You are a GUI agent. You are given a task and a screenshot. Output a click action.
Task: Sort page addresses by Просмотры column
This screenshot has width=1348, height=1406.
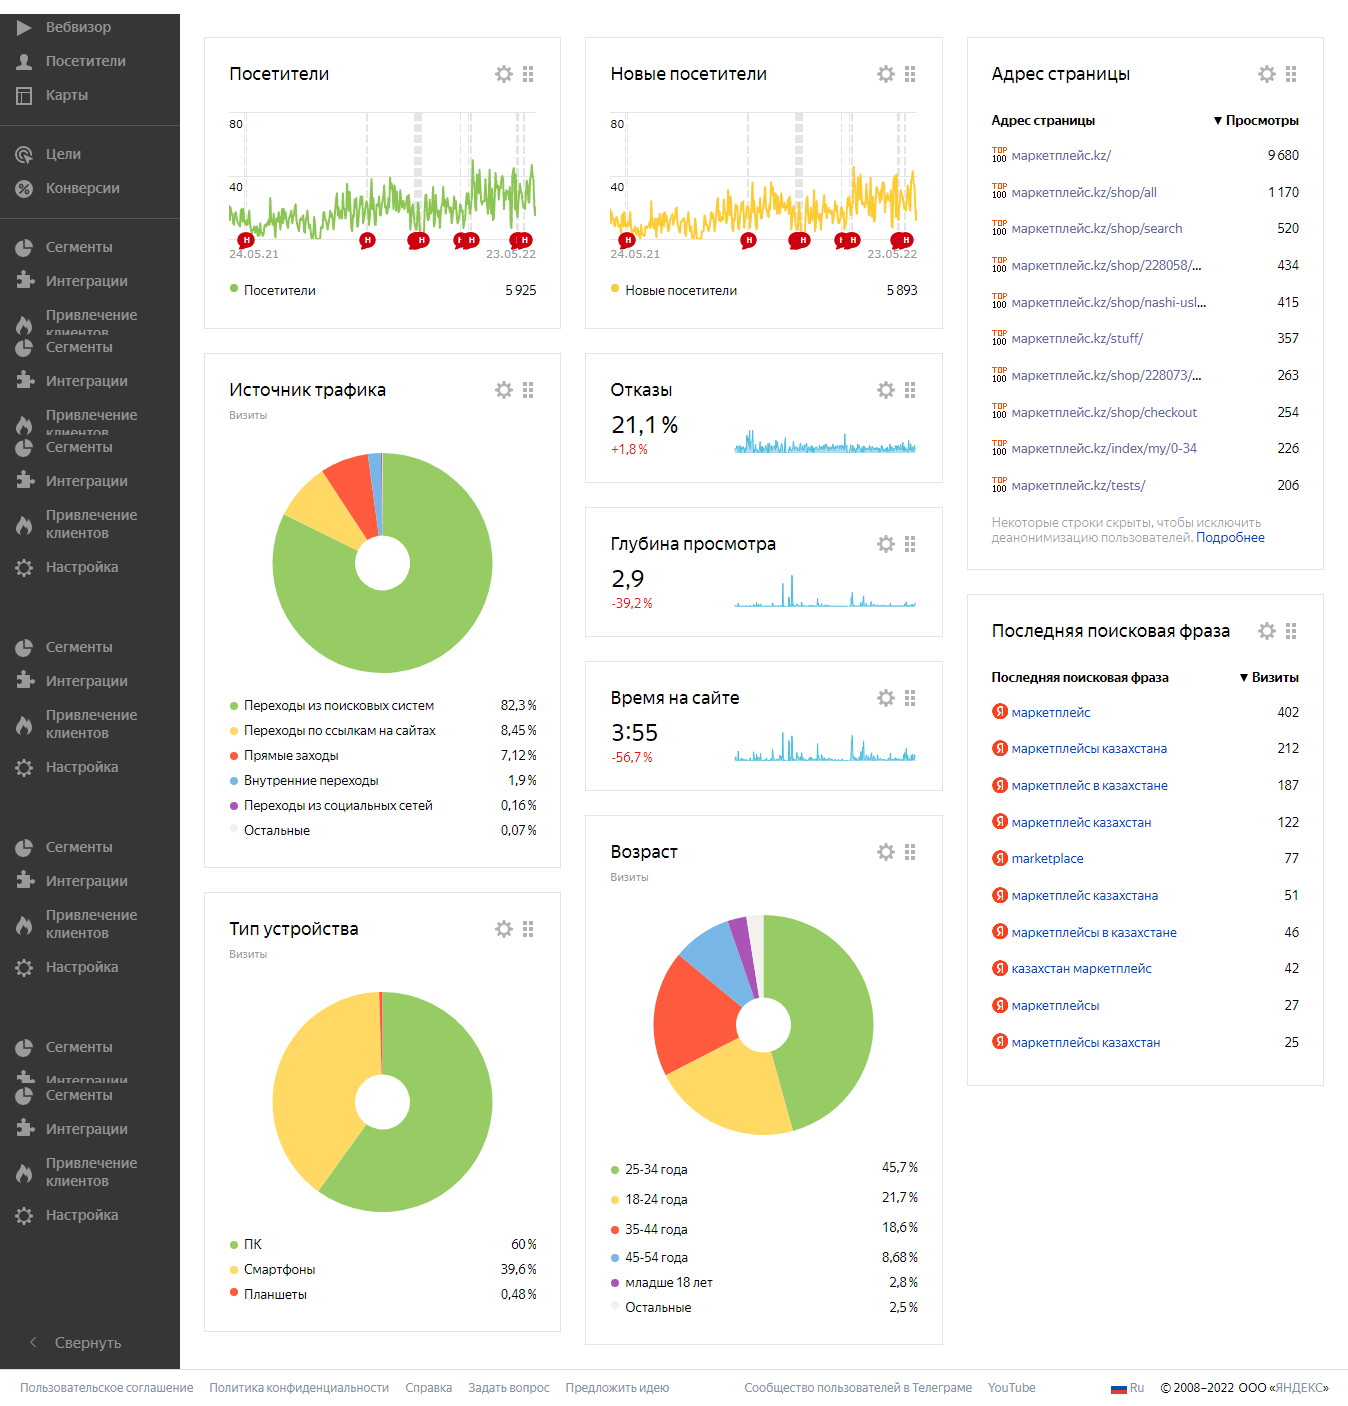[x=1260, y=121]
